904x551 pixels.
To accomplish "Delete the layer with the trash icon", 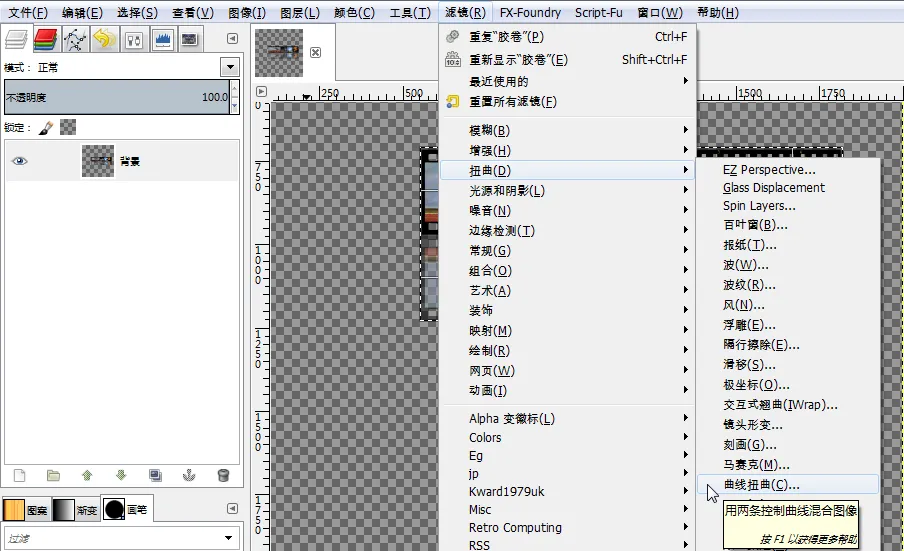I will click(223, 475).
